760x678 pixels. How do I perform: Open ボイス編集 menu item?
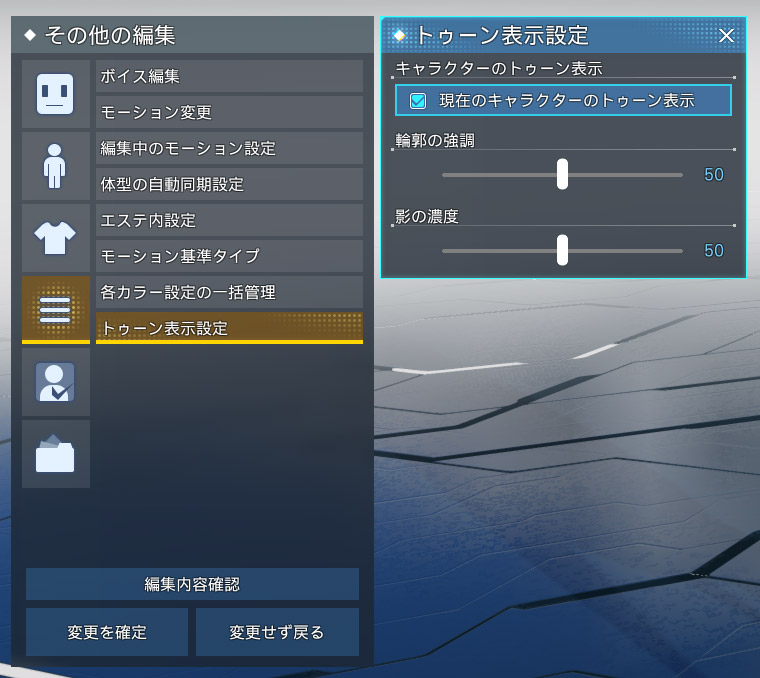(x=229, y=76)
